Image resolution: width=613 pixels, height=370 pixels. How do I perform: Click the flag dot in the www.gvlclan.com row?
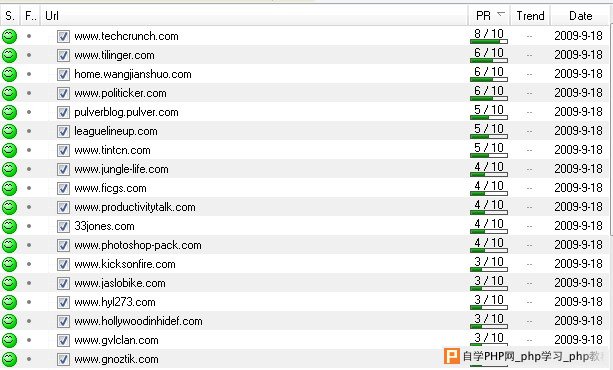point(29,340)
